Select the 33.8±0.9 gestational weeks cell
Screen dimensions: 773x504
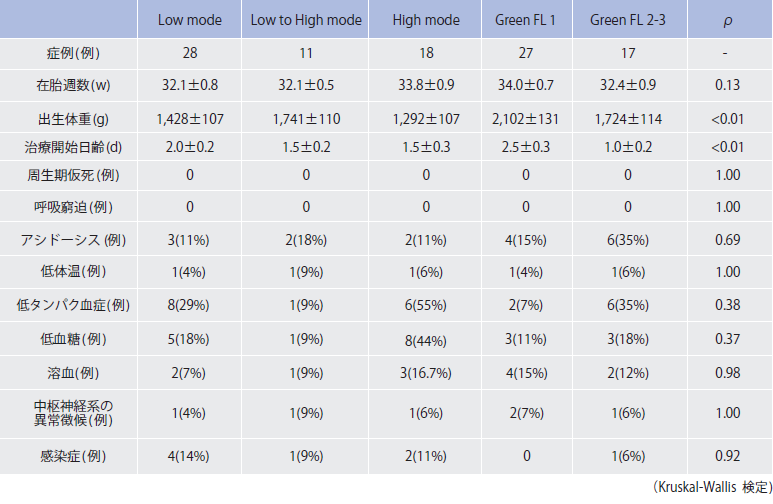(x=426, y=86)
